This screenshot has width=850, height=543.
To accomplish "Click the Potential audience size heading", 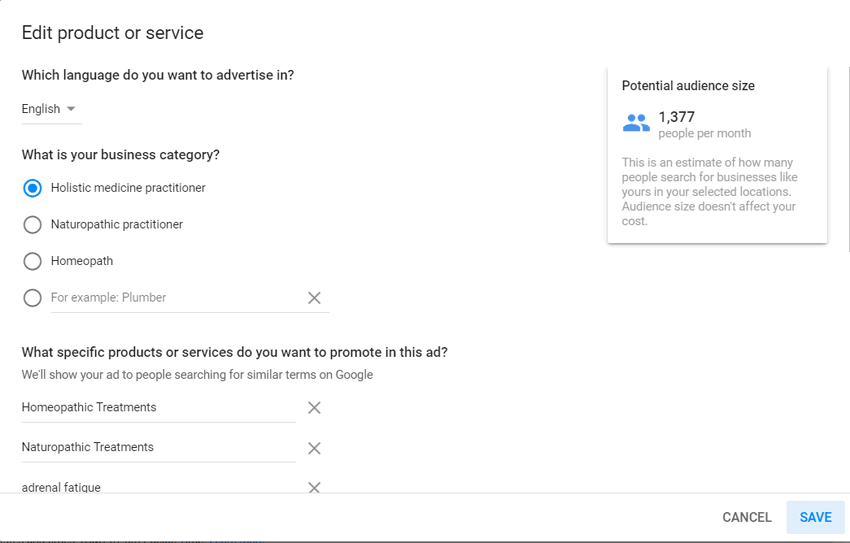I will pos(688,86).
